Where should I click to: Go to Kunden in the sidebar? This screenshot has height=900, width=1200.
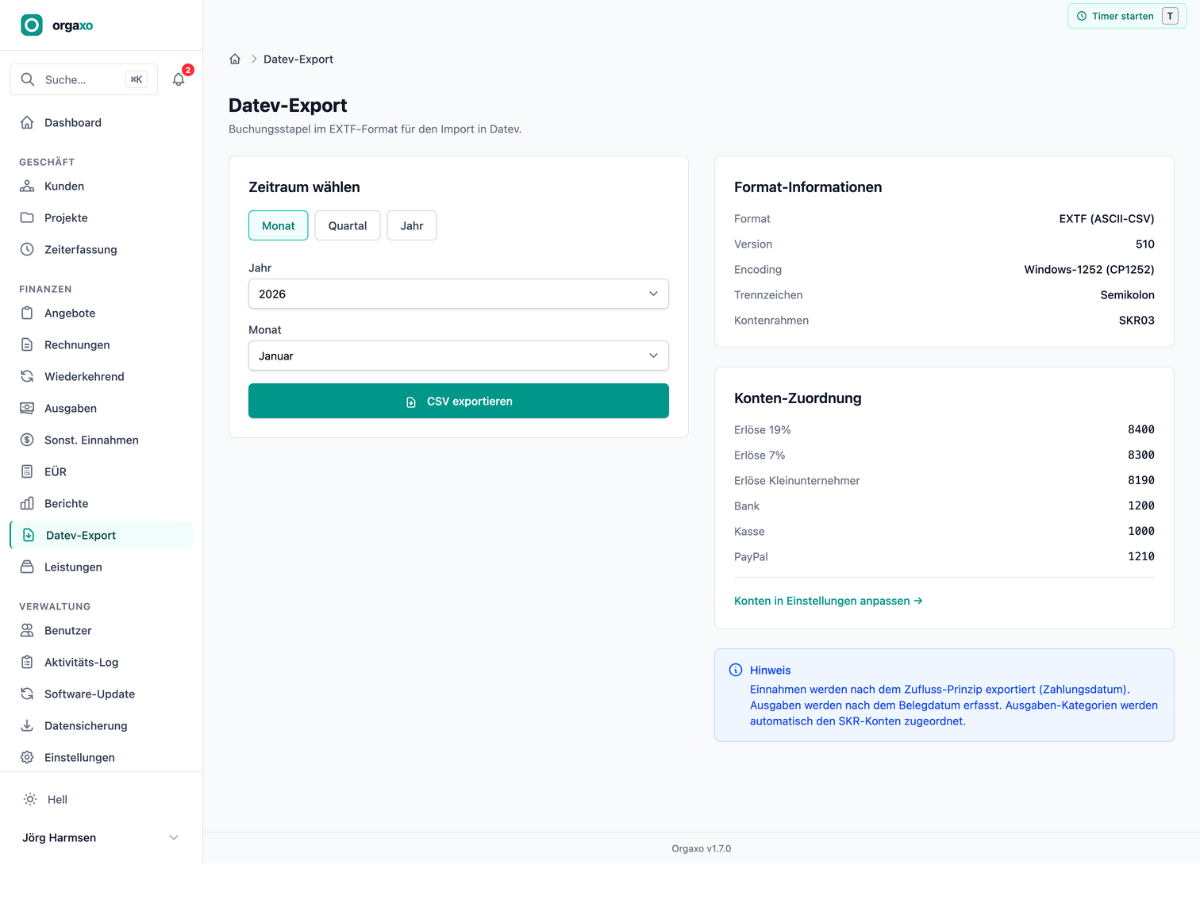[101, 186]
